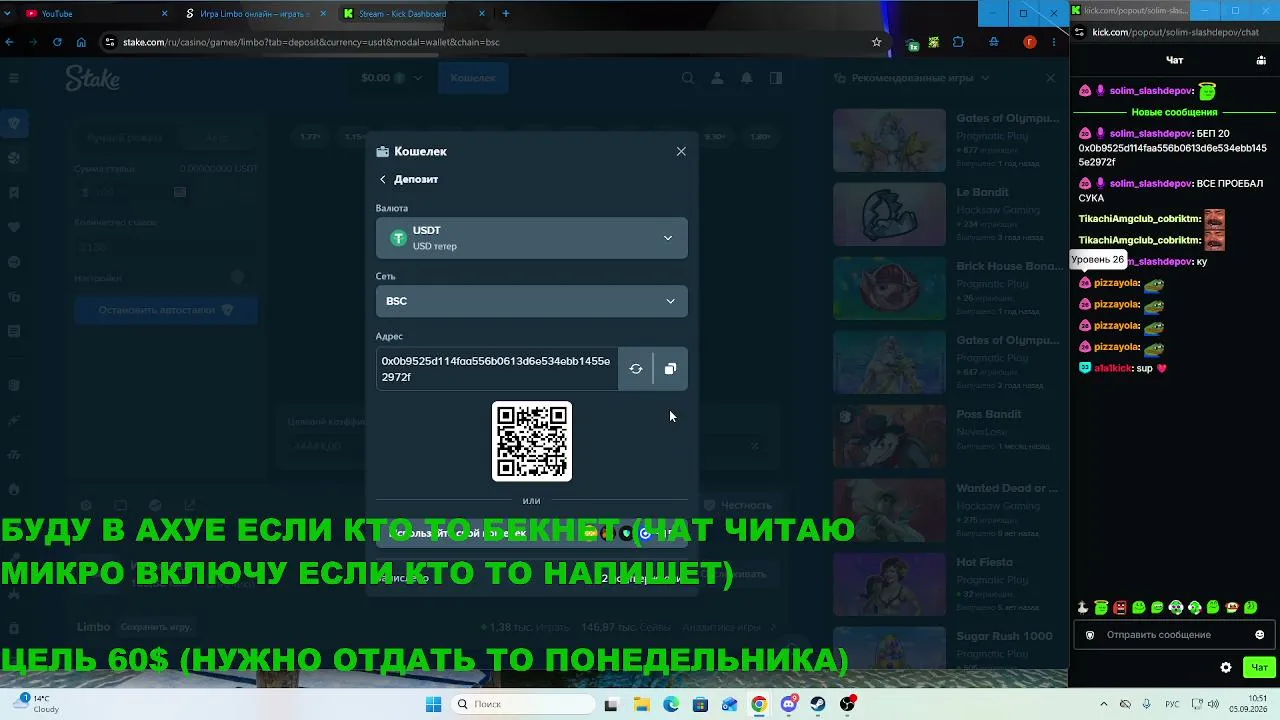Select the red angry emote in quick emotes
This screenshot has width=1280, height=720.
tap(1120, 607)
